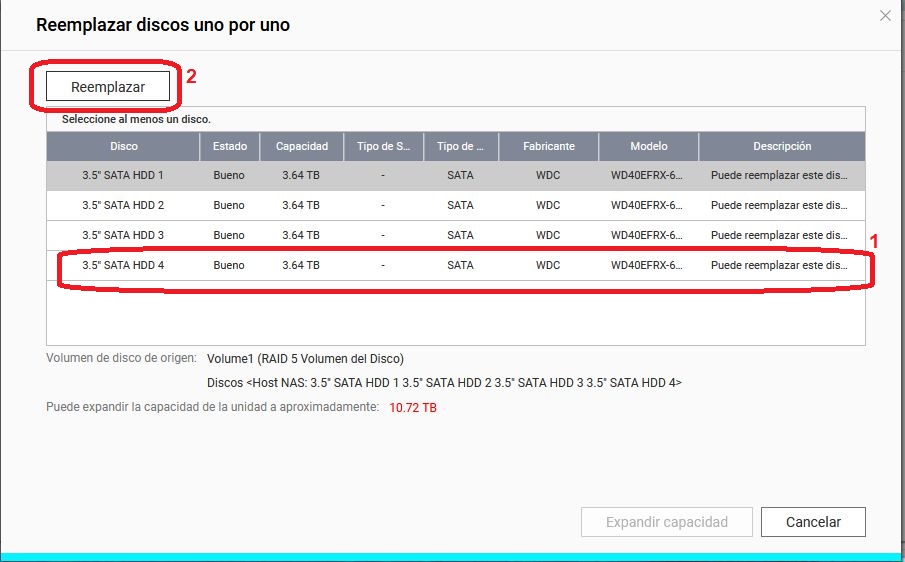Pick the 3.5" SATA HDD 4 row

point(123,266)
